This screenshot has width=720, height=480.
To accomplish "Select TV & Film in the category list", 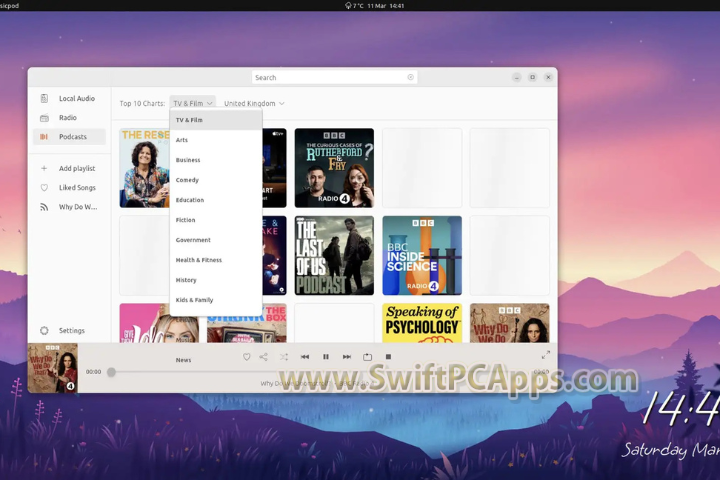I will pos(216,120).
